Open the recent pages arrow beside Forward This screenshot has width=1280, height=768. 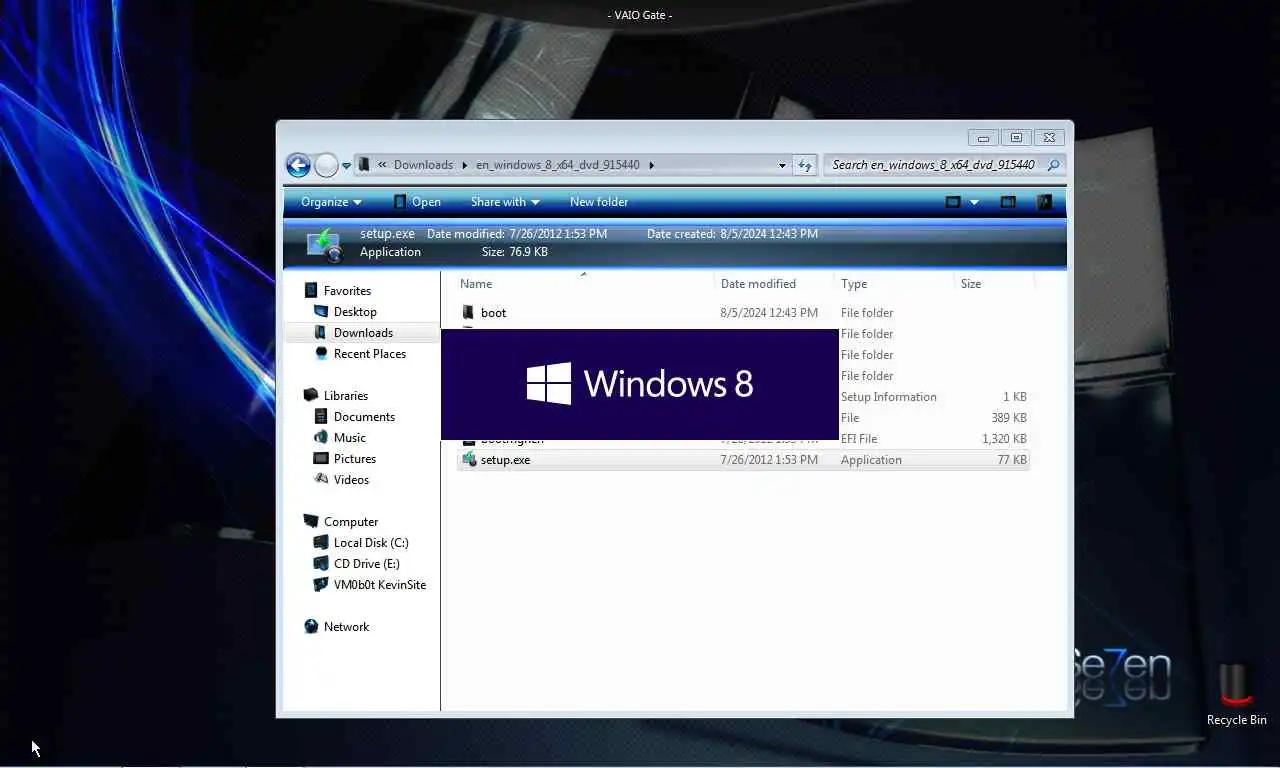[346, 165]
